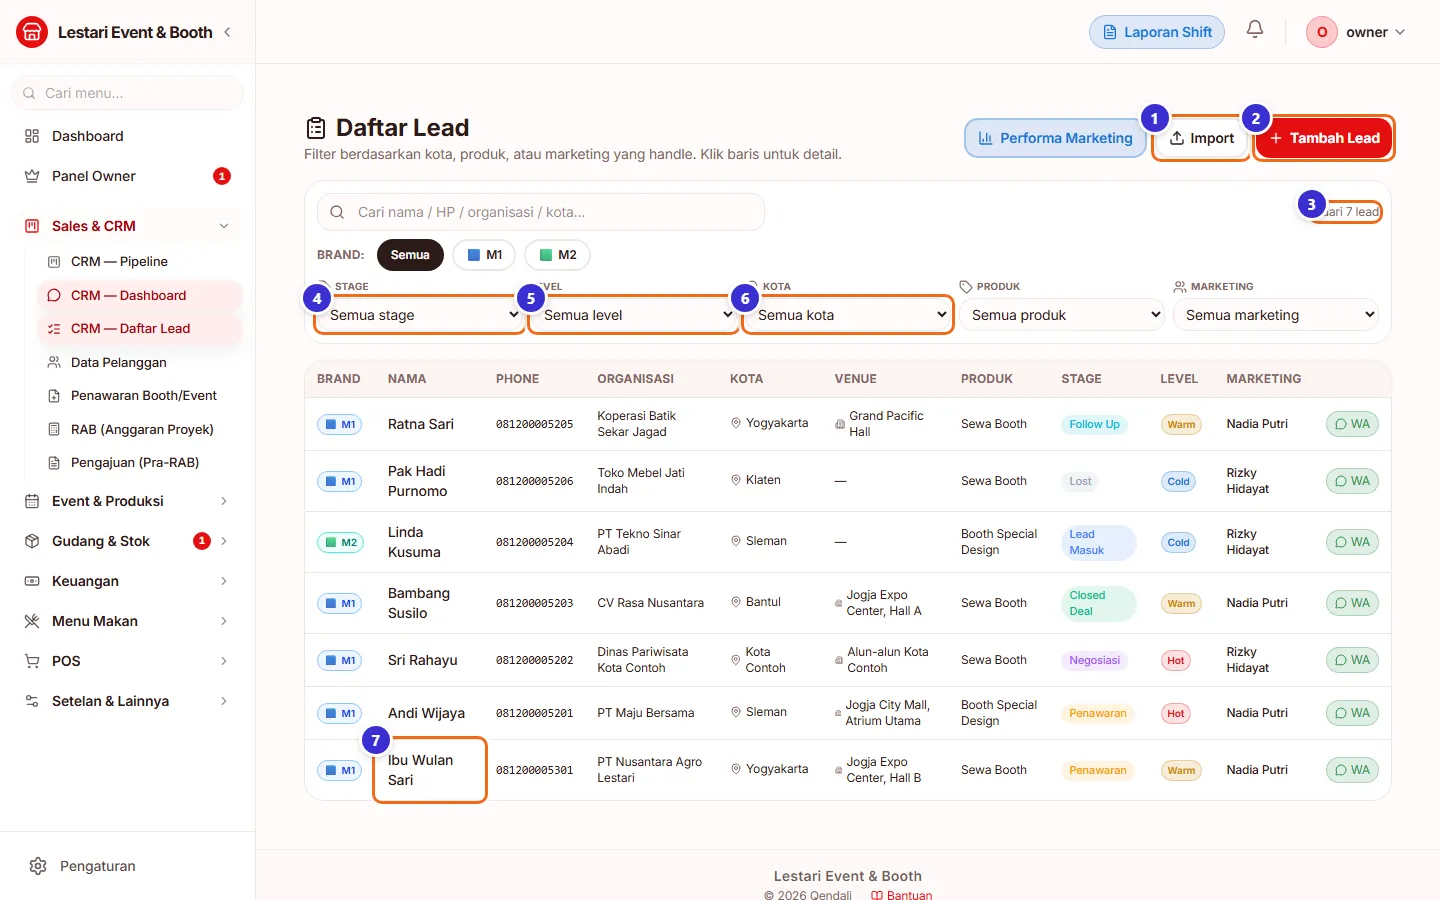Screen dimensions: 1440x900
Task: Click the Cari menu search box
Action: click(x=128, y=93)
